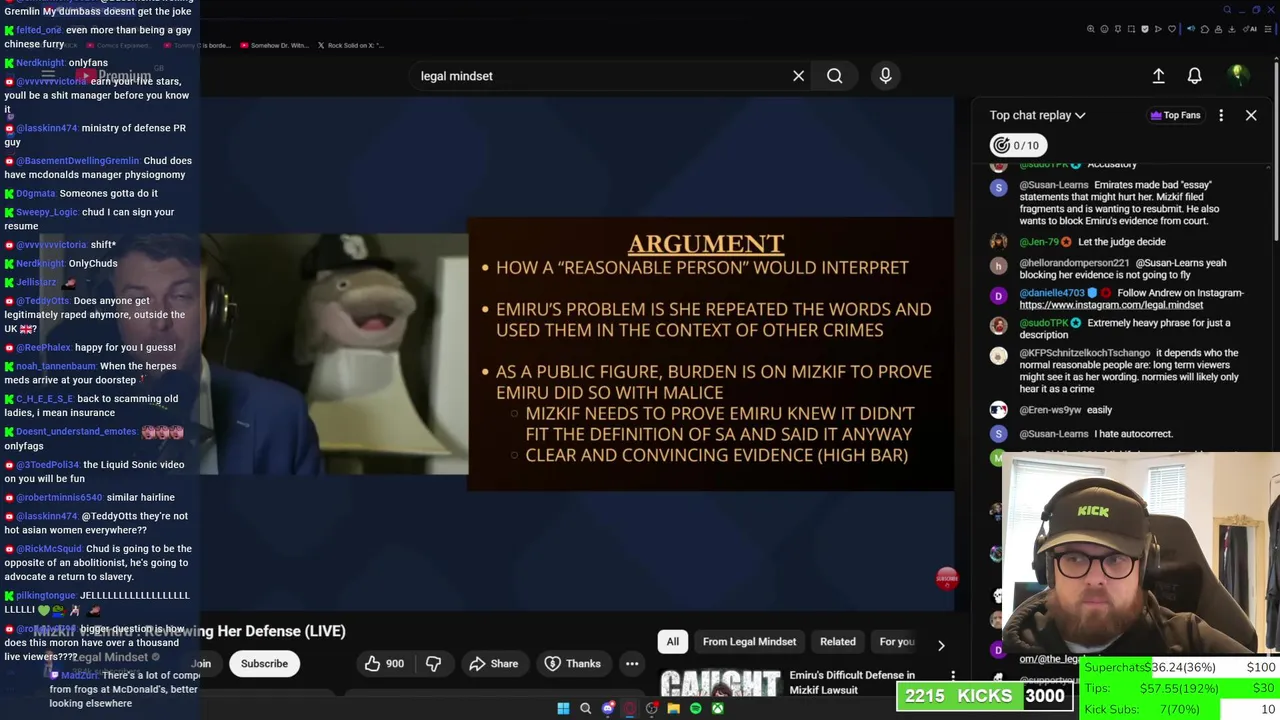Click the Share button
Screen dimensions: 1280x720
[493, 664]
